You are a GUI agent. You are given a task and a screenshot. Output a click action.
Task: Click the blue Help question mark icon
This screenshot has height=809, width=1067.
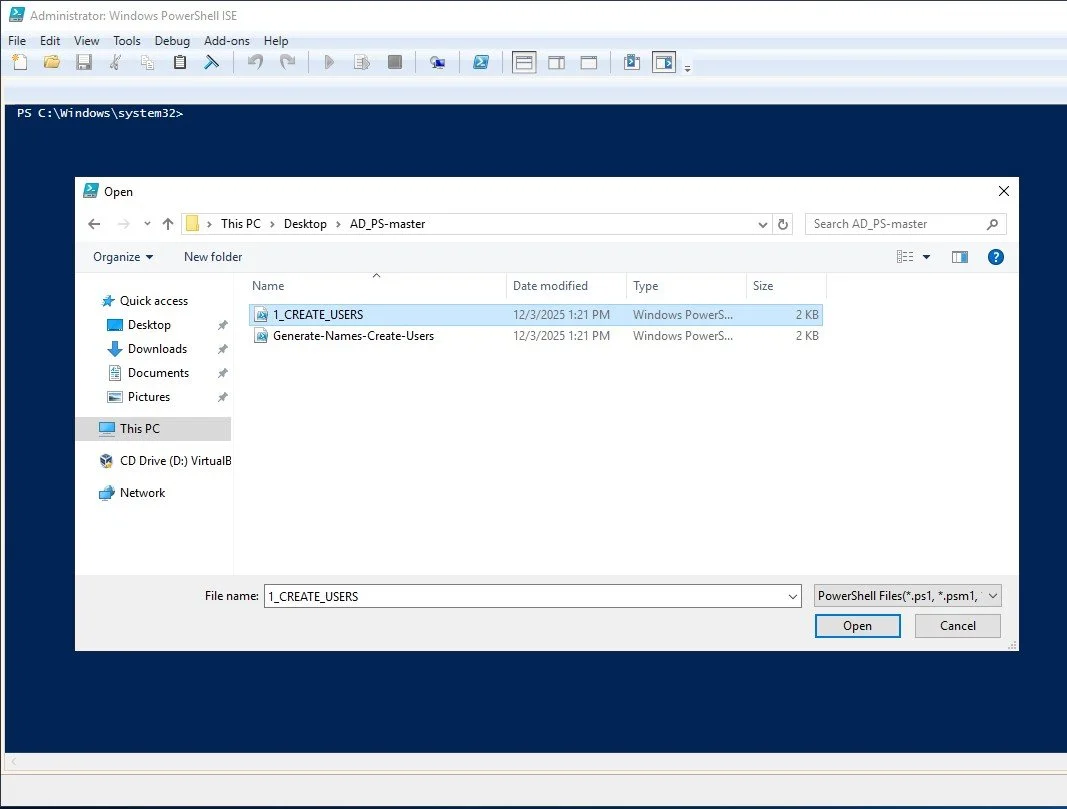click(x=996, y=257)
